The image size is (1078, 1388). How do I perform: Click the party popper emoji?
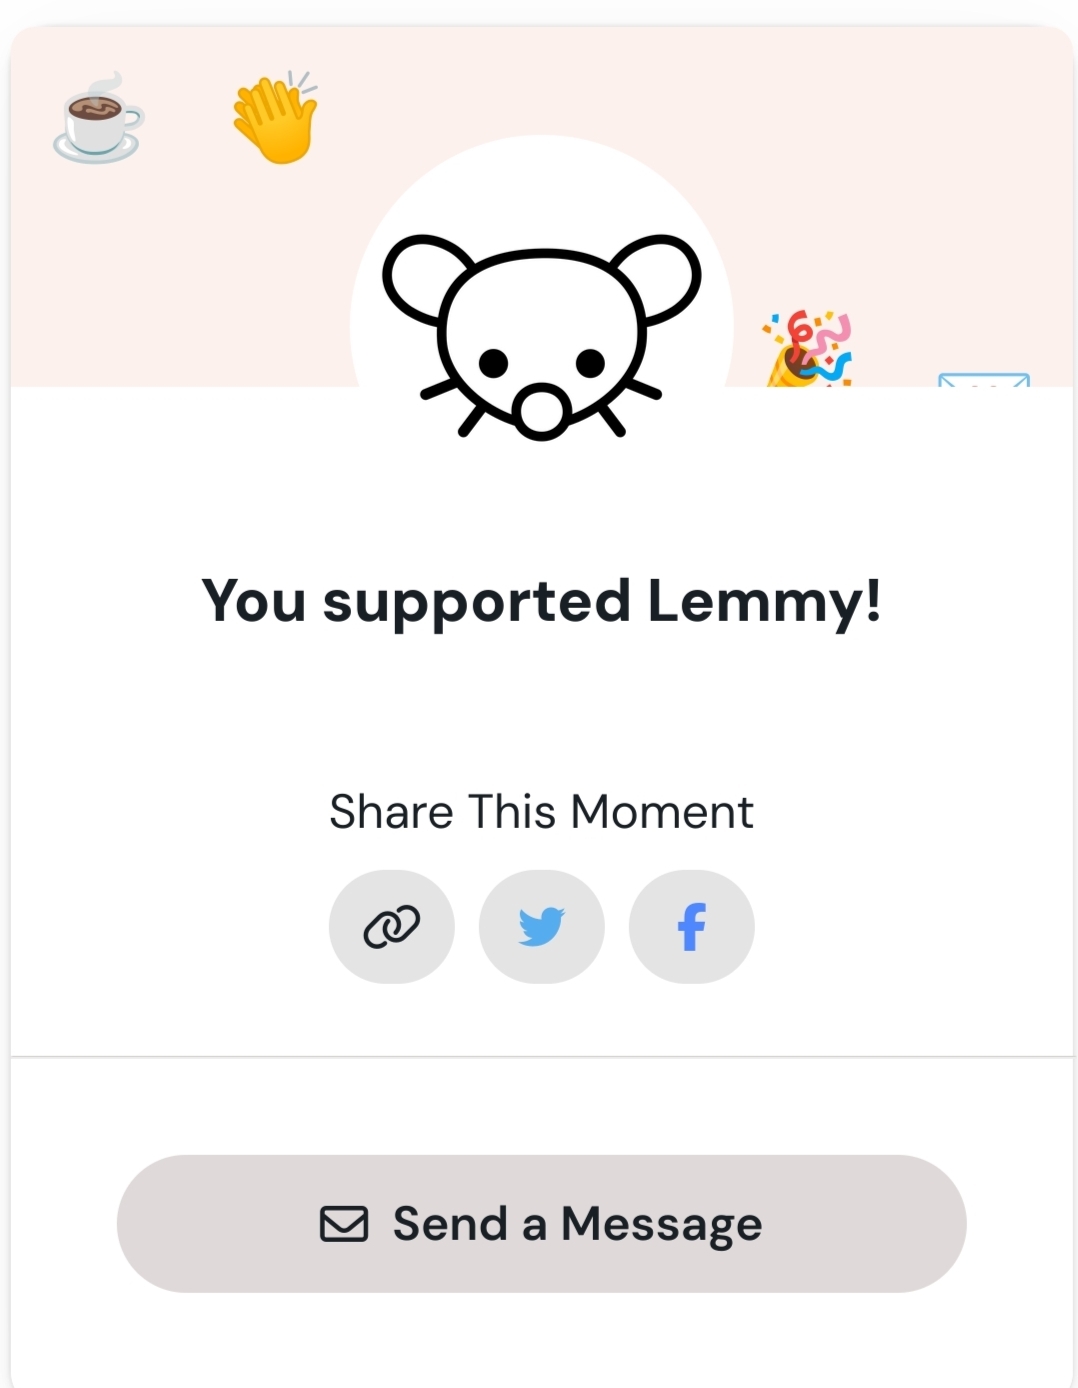[808, 348]
